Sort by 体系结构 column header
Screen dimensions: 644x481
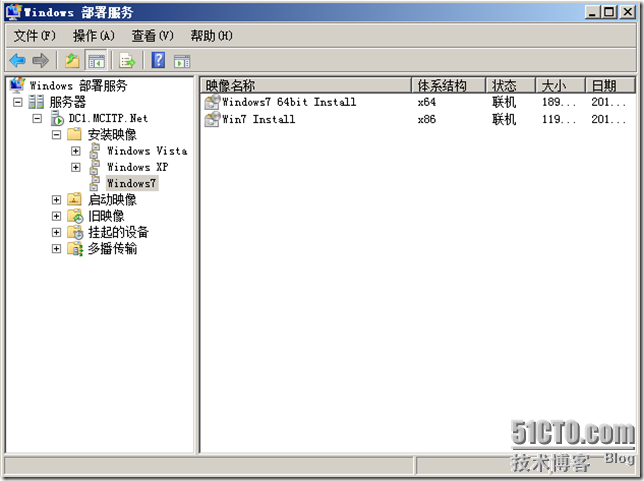[x=448, y=85]
